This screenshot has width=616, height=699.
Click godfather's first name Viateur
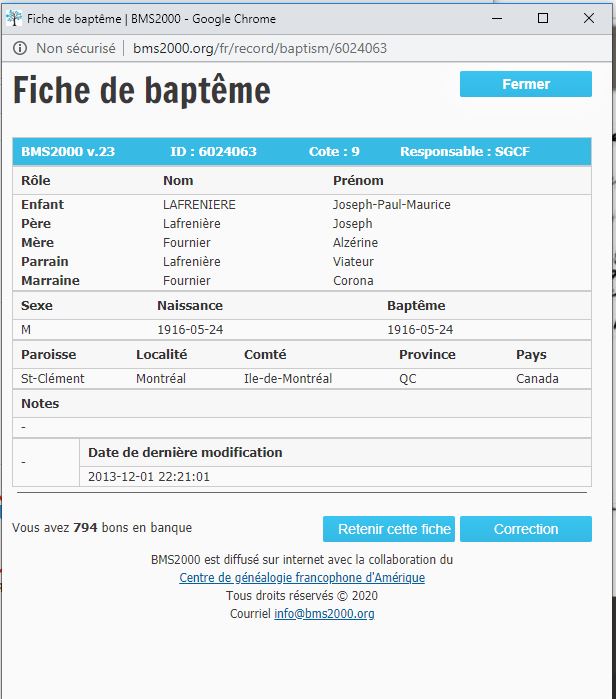point(353,262)
